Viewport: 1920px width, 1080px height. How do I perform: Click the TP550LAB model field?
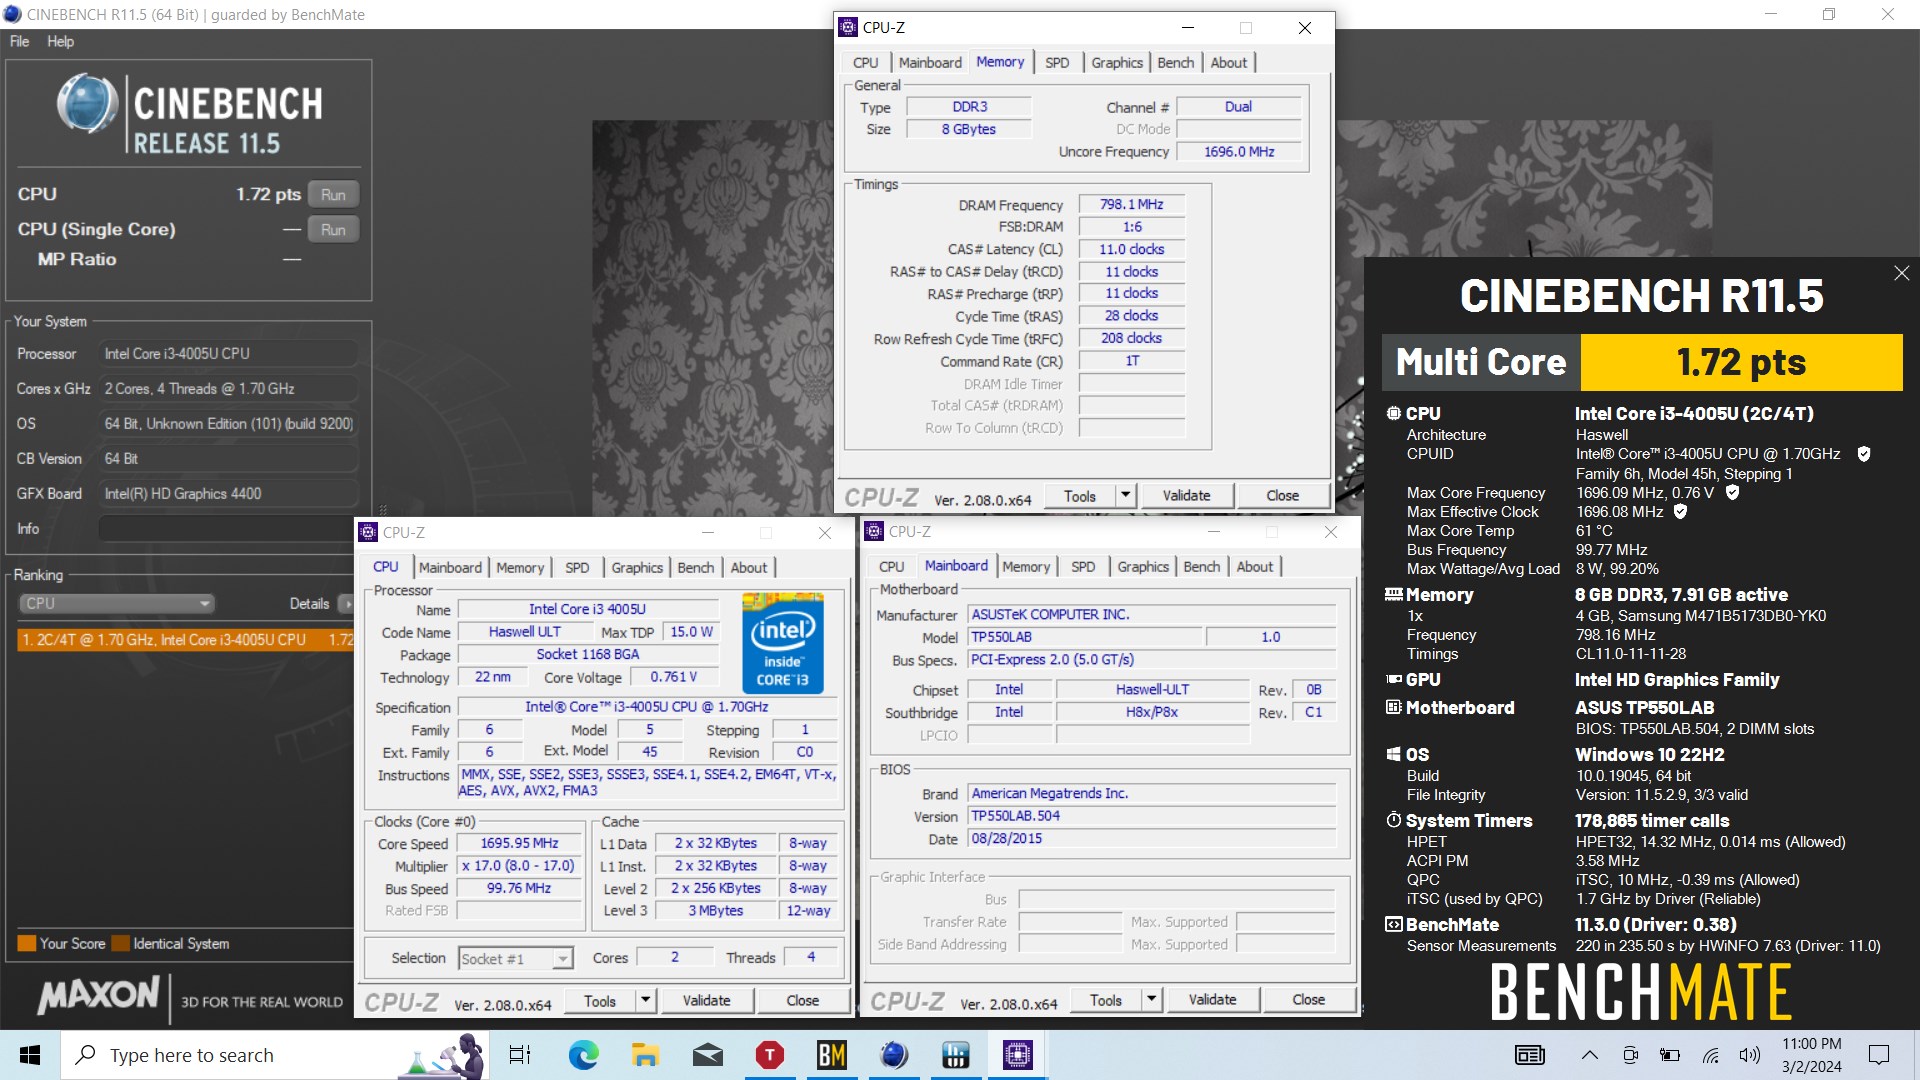click(x=1085, y=637)
